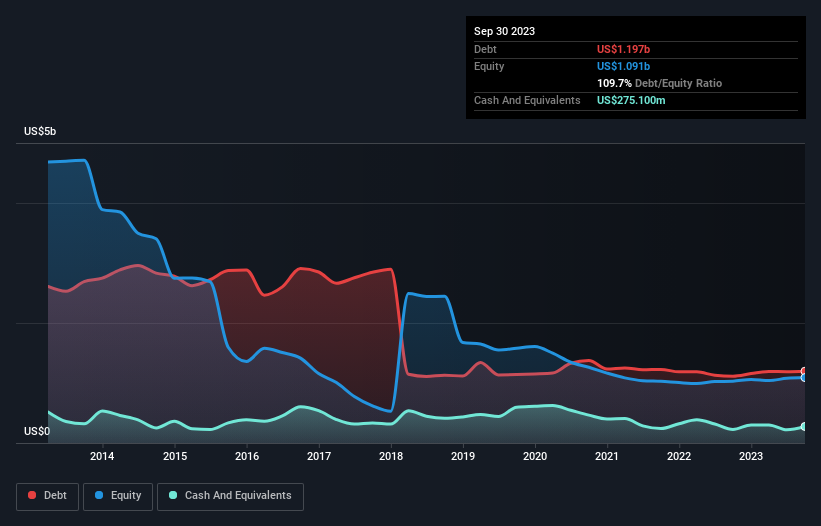Click the Equity label in tooltip
The height and width of the screenshot is (526, 821).
[489, 66]
